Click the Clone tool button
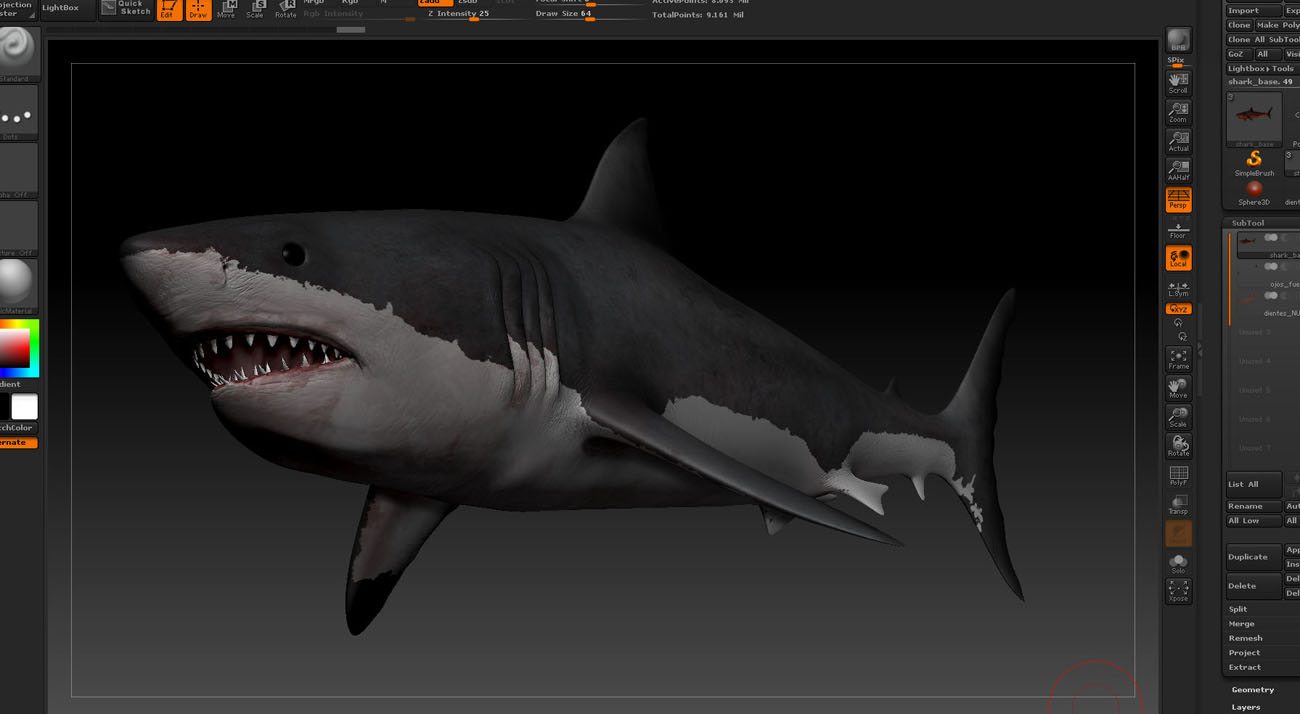1300x714 pixels. coord(1239,25)
